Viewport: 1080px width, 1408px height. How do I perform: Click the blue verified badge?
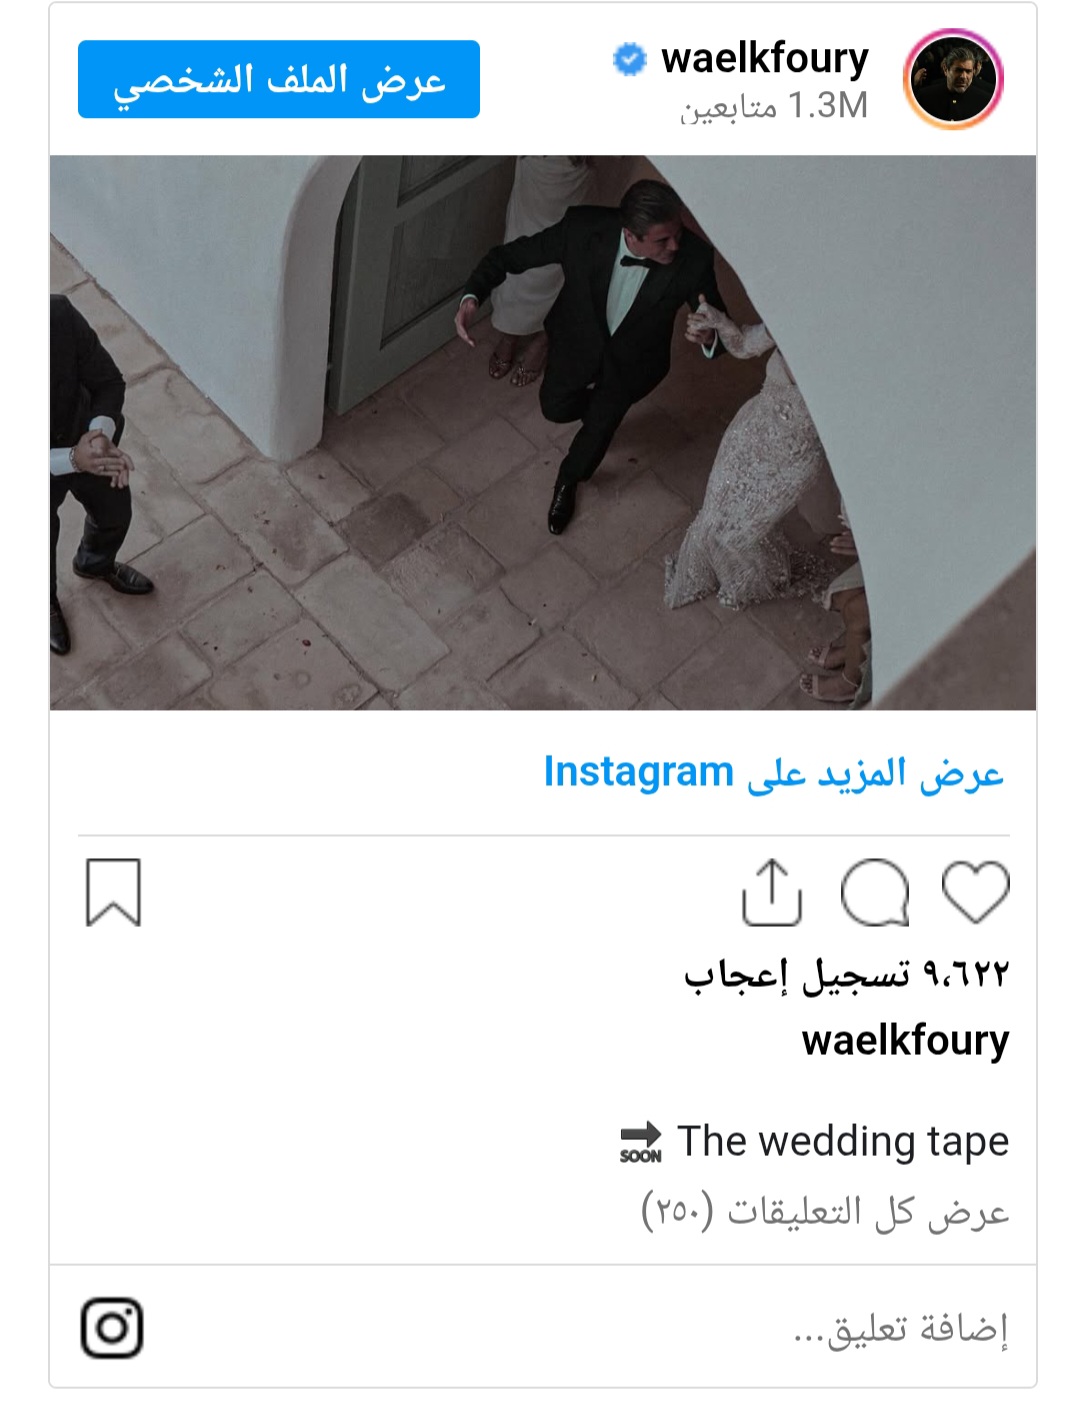629,60
